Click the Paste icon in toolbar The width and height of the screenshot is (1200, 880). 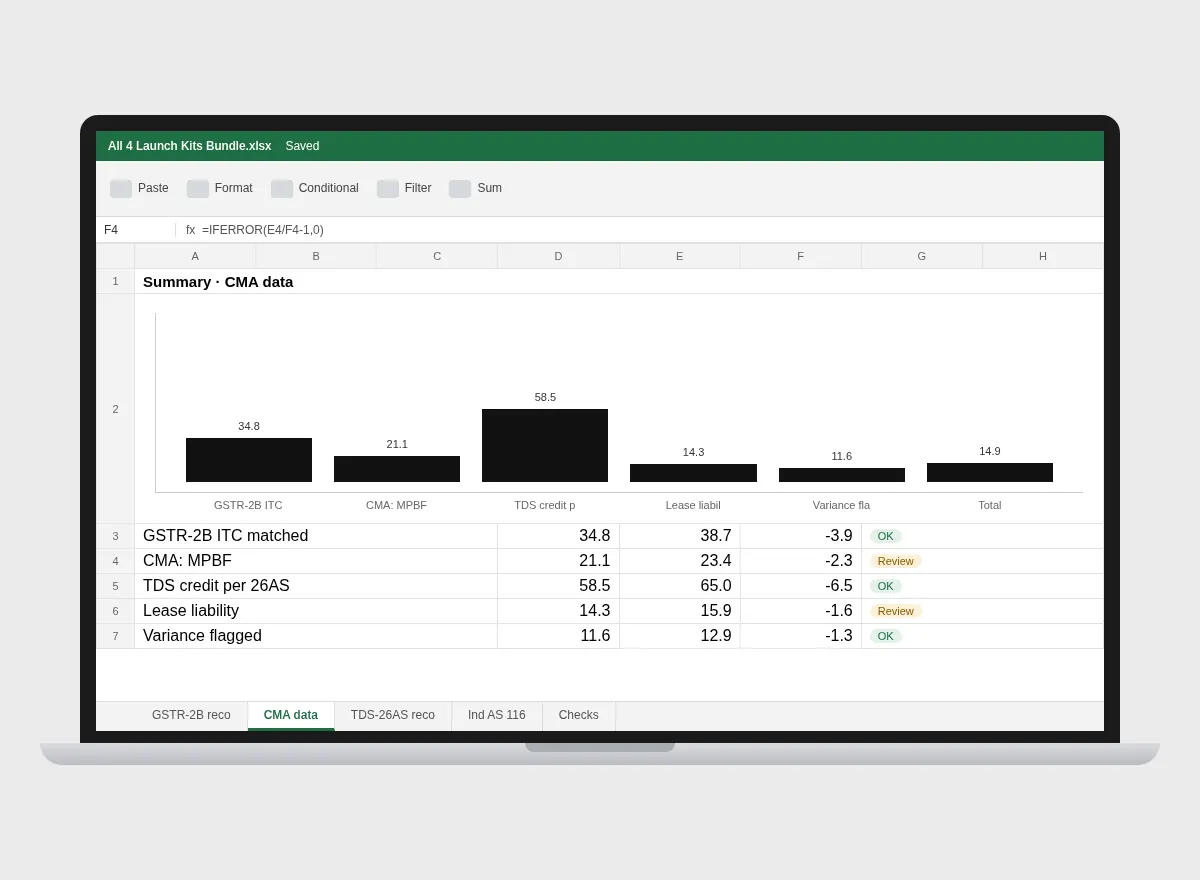[121, 188]
